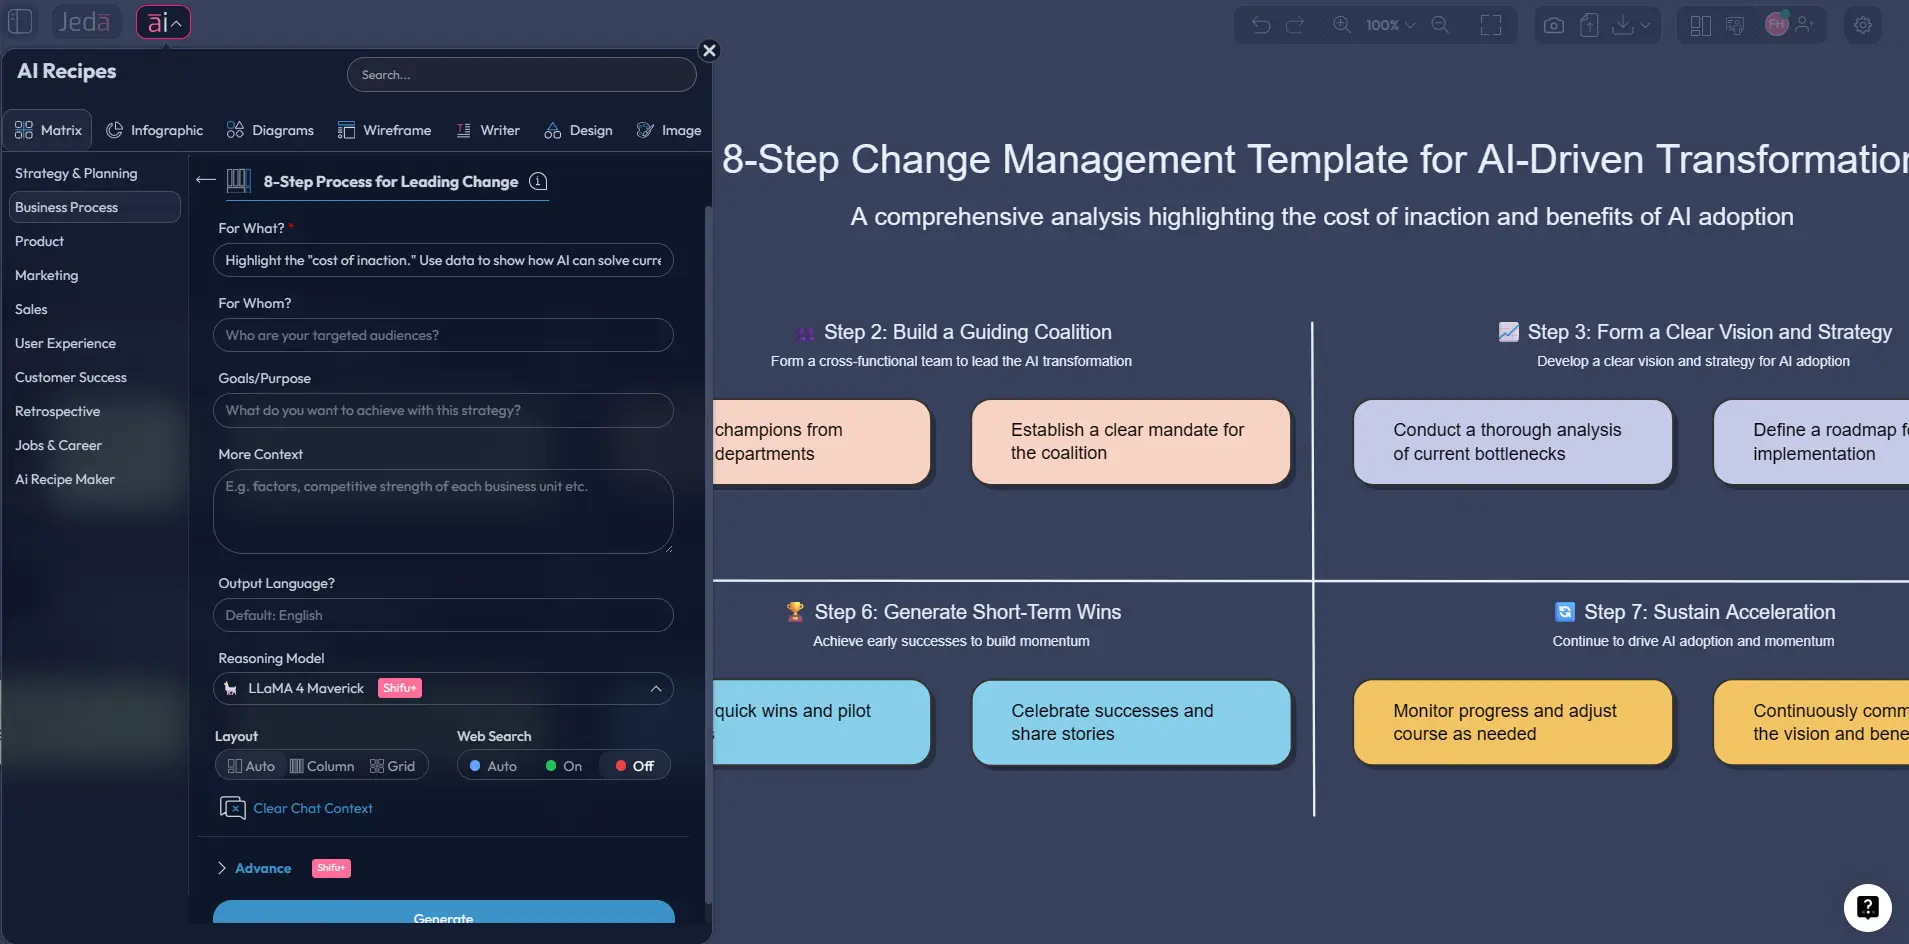Undo the last action
Image resolution: width=1909 pixels, height=944 pixels.
pos(1261,25)
